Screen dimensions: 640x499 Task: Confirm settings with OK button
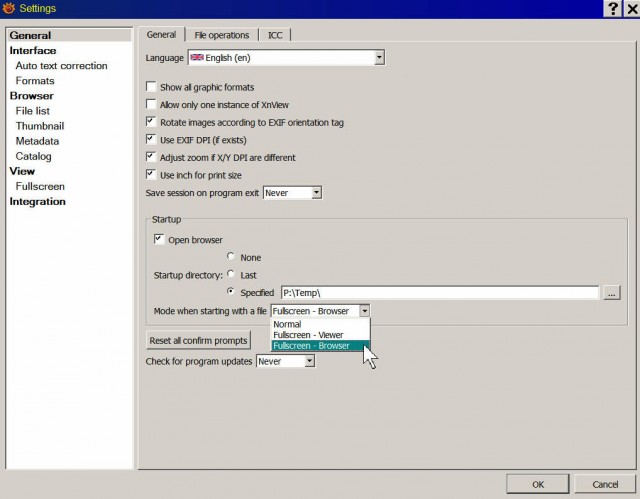coord(538,484)
